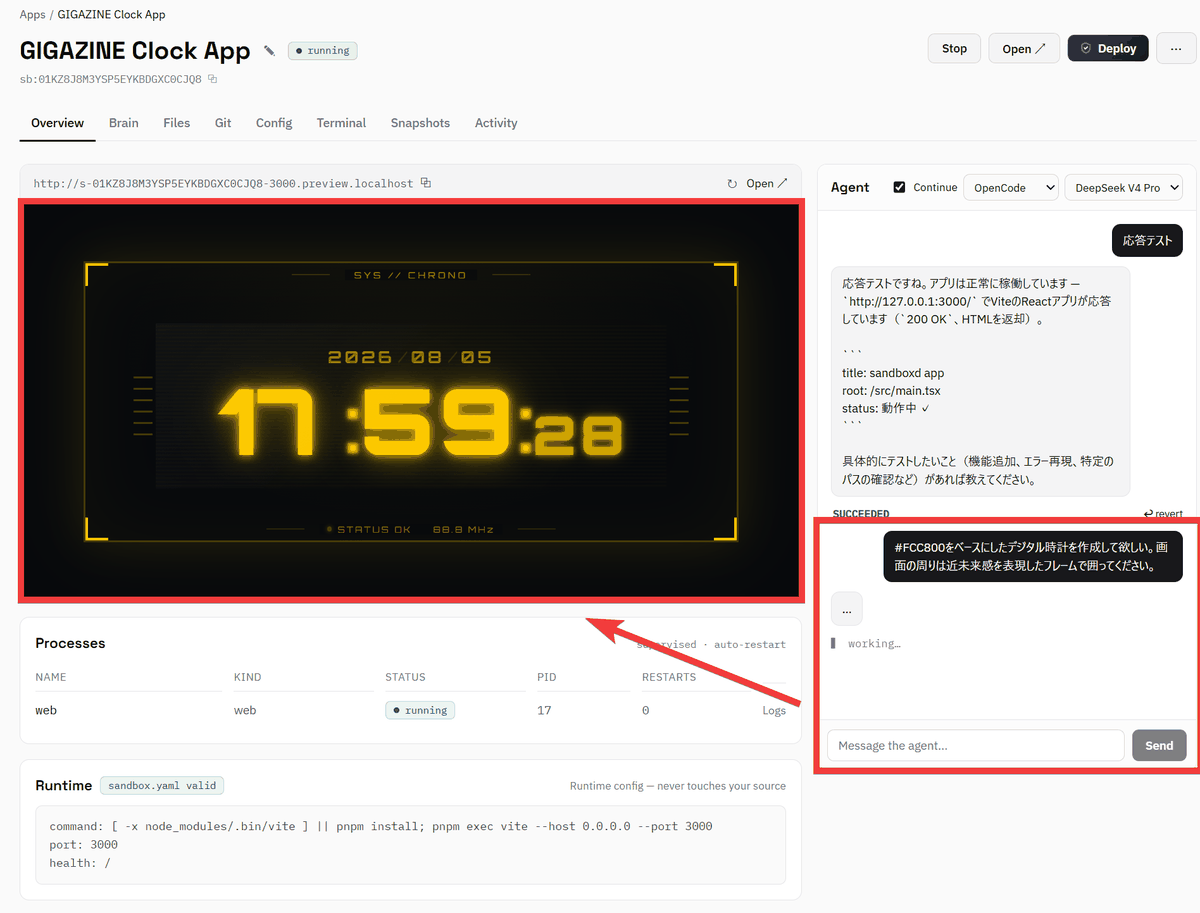Open the three-dot more options menu
This screenshot has height=913, width=1200.
tap(1175, 48)
